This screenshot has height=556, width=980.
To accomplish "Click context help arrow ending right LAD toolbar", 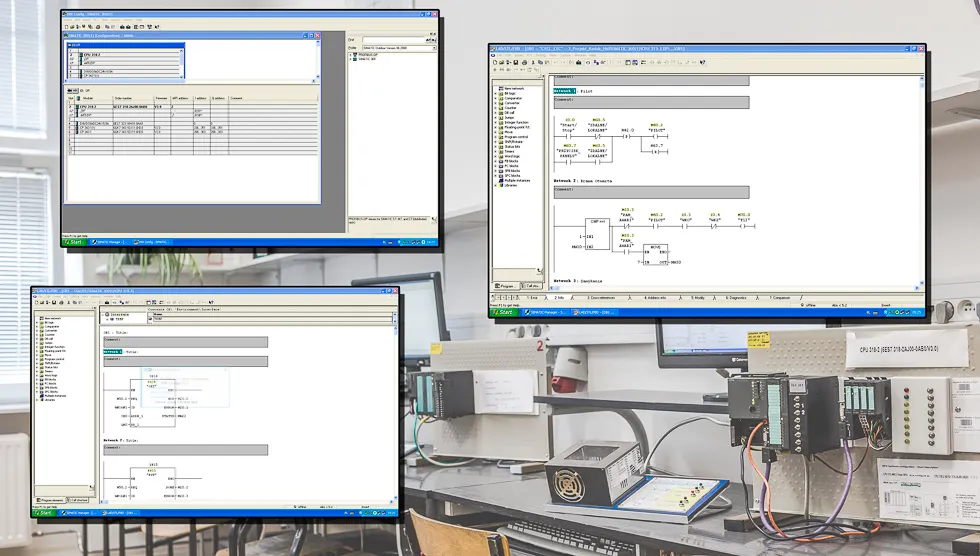I will [x=702, y=62].
